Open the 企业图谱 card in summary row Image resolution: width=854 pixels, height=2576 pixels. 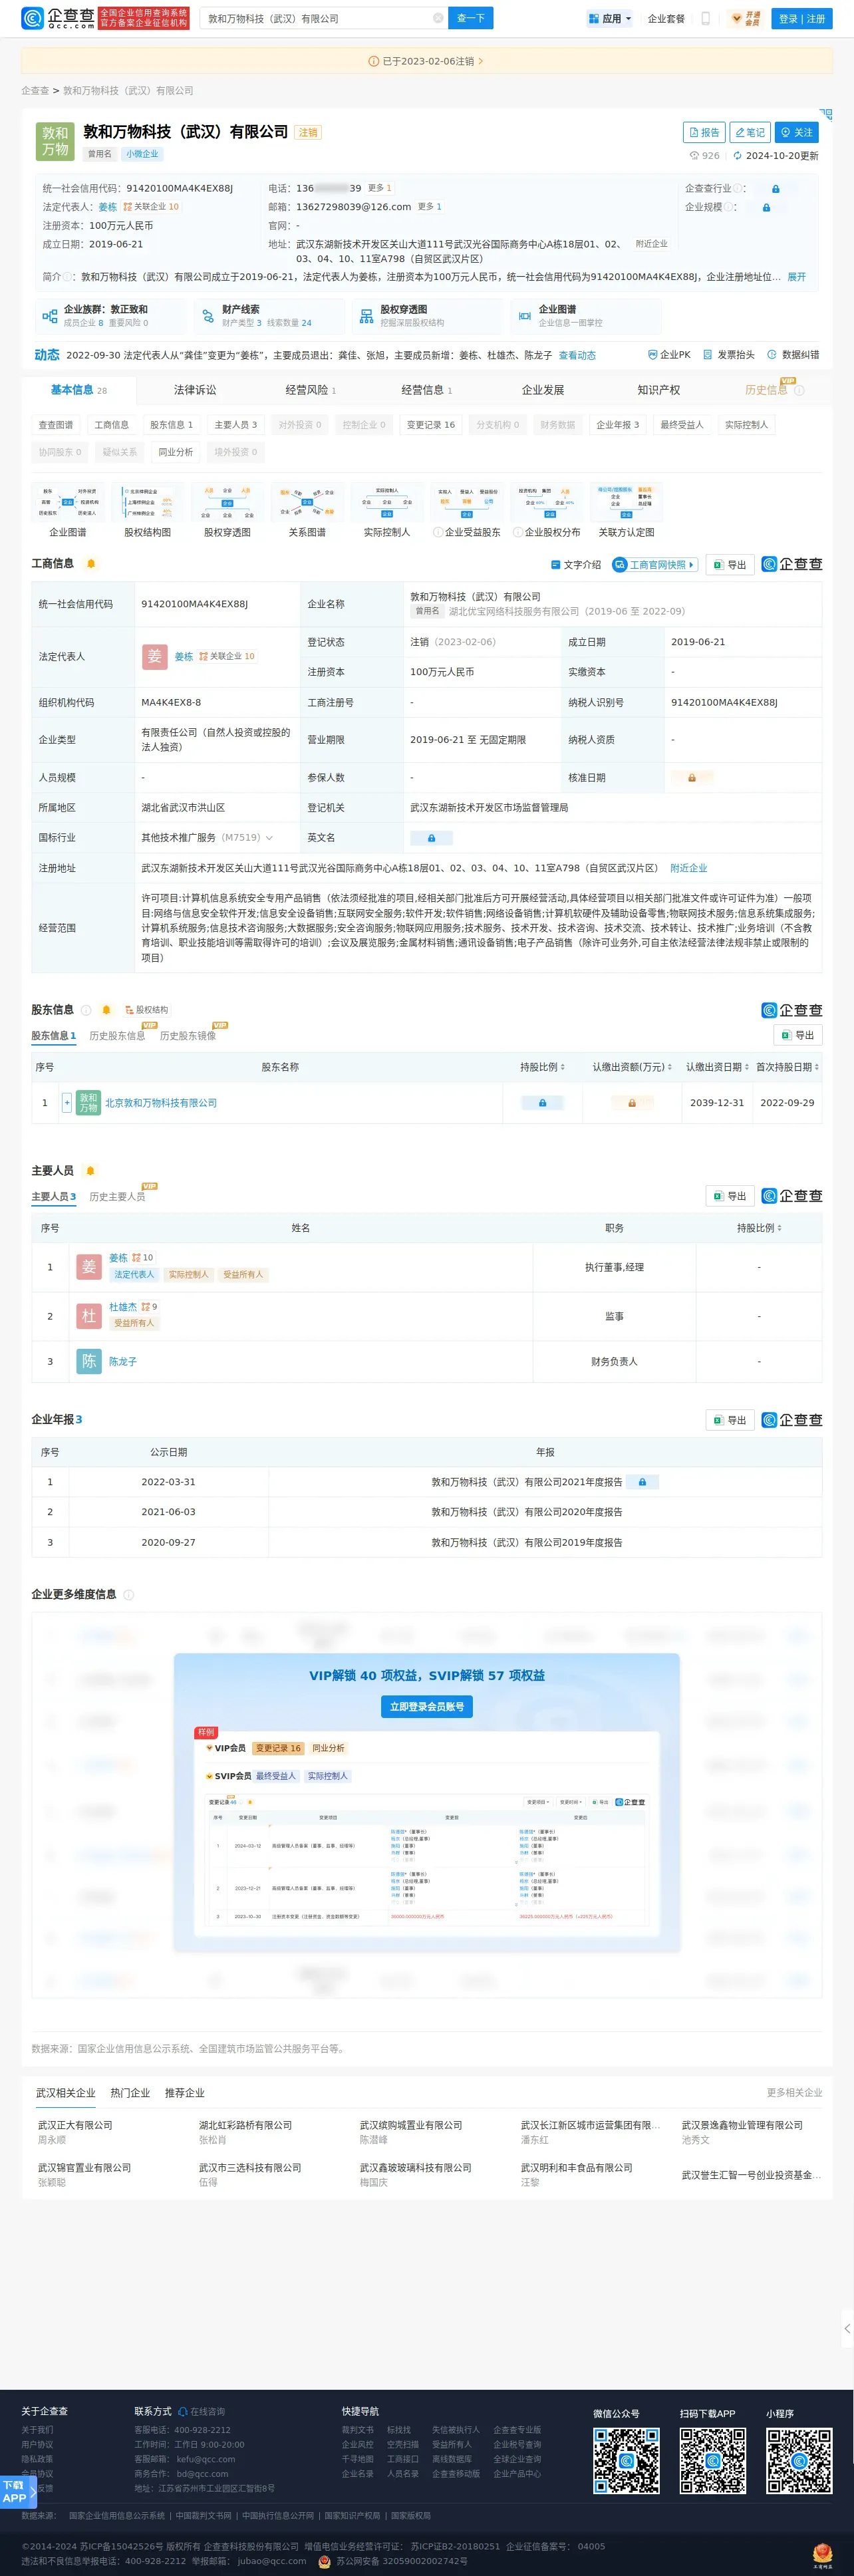coord(585,316)
